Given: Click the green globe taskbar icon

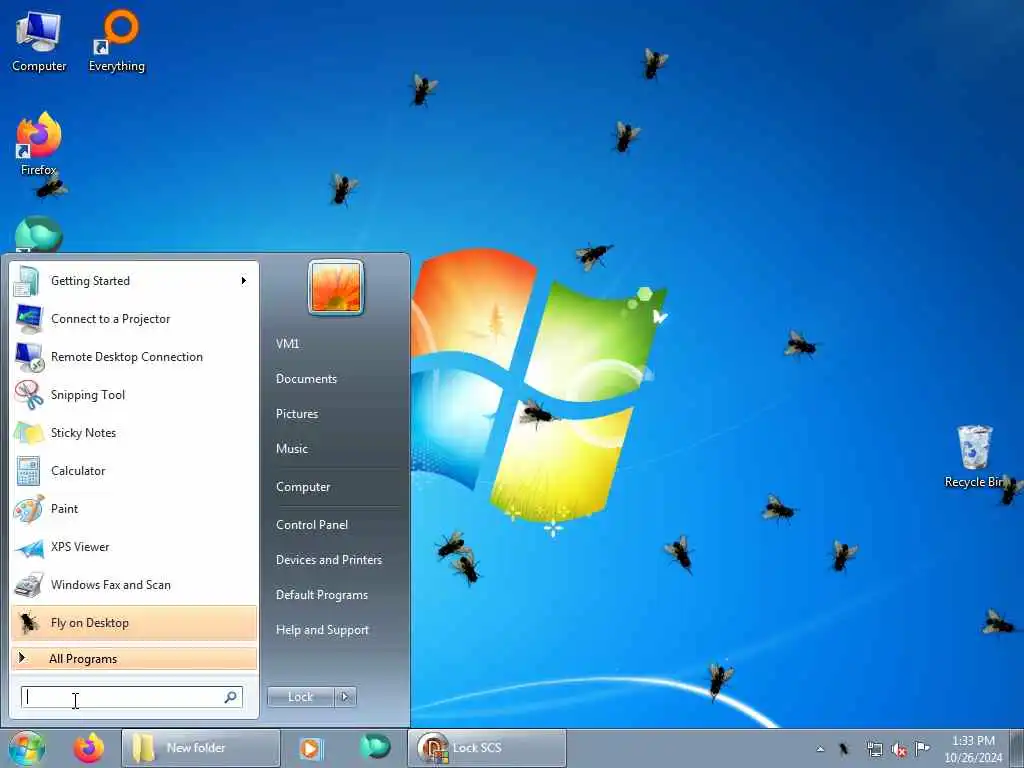Looking at the screenshot, I should tap(375, 747).
